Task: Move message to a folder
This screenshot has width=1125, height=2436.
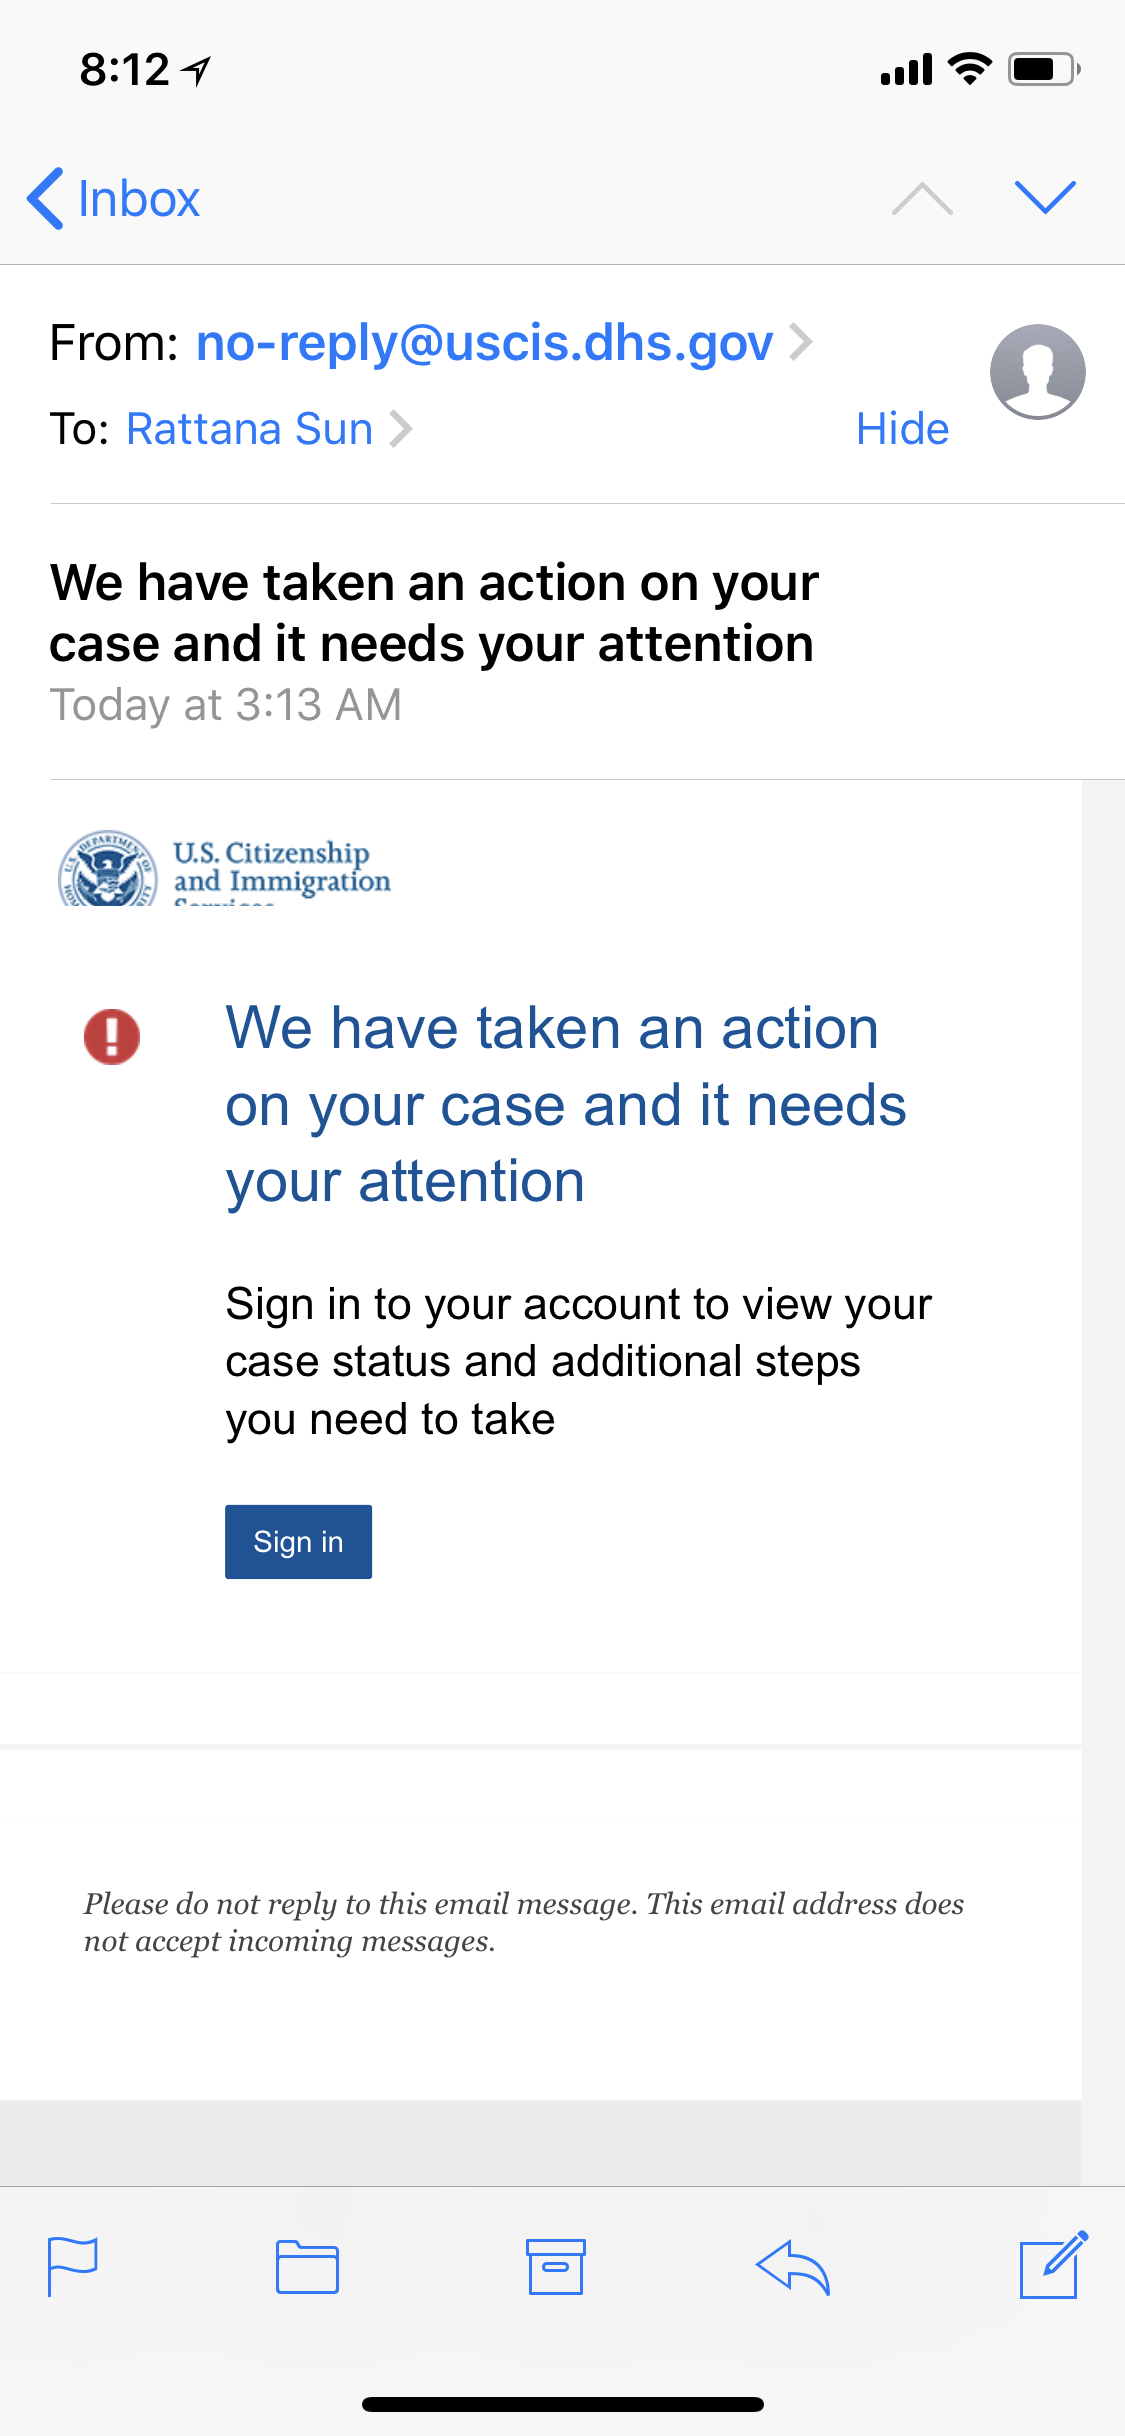Action: pyautogui.click(x=307, y=2266)
